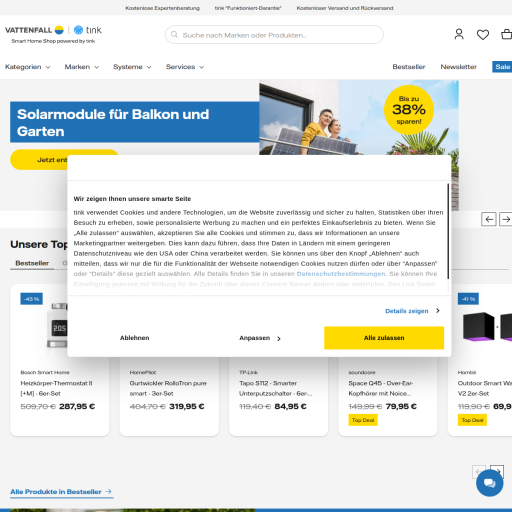Click the Bosch Smart Home brand label

[x=45, y=372]
